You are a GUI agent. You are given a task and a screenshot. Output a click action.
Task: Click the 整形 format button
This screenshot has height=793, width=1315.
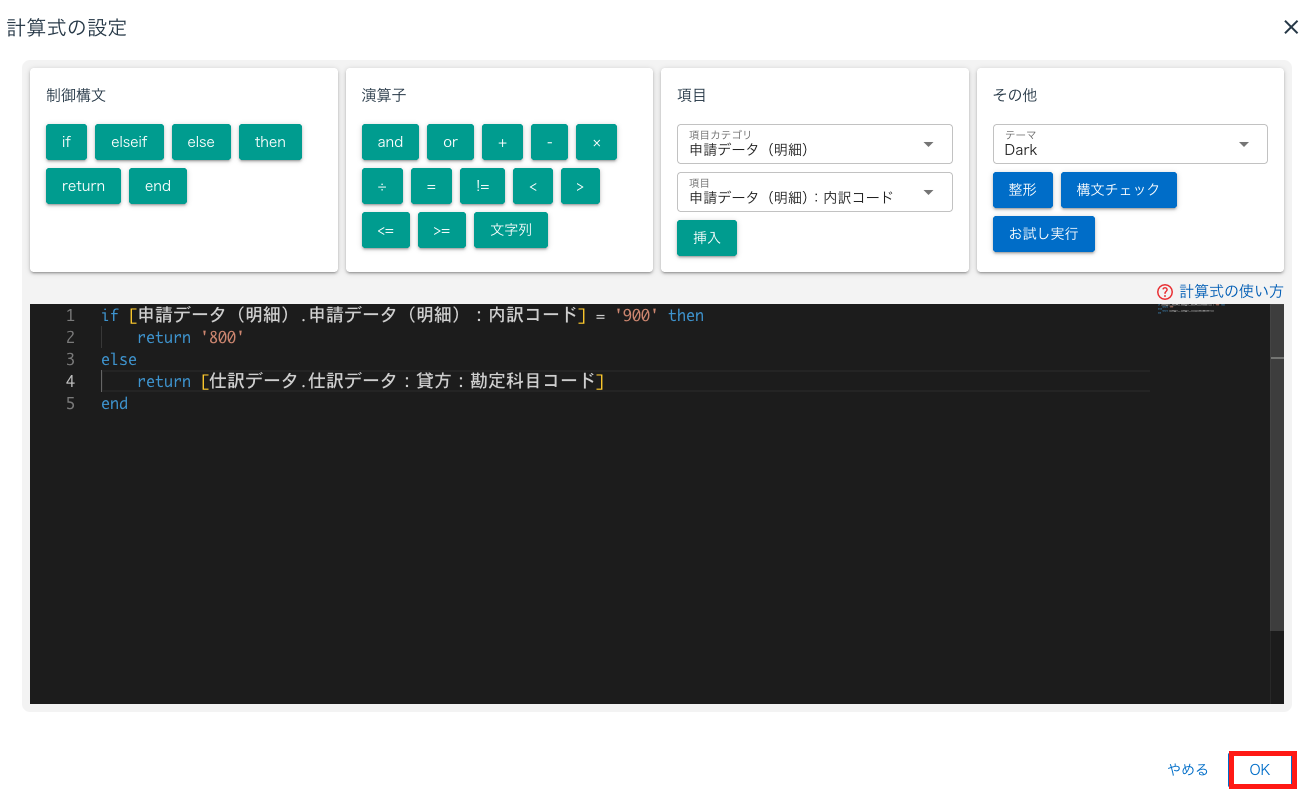click(x=1023, y=190)
